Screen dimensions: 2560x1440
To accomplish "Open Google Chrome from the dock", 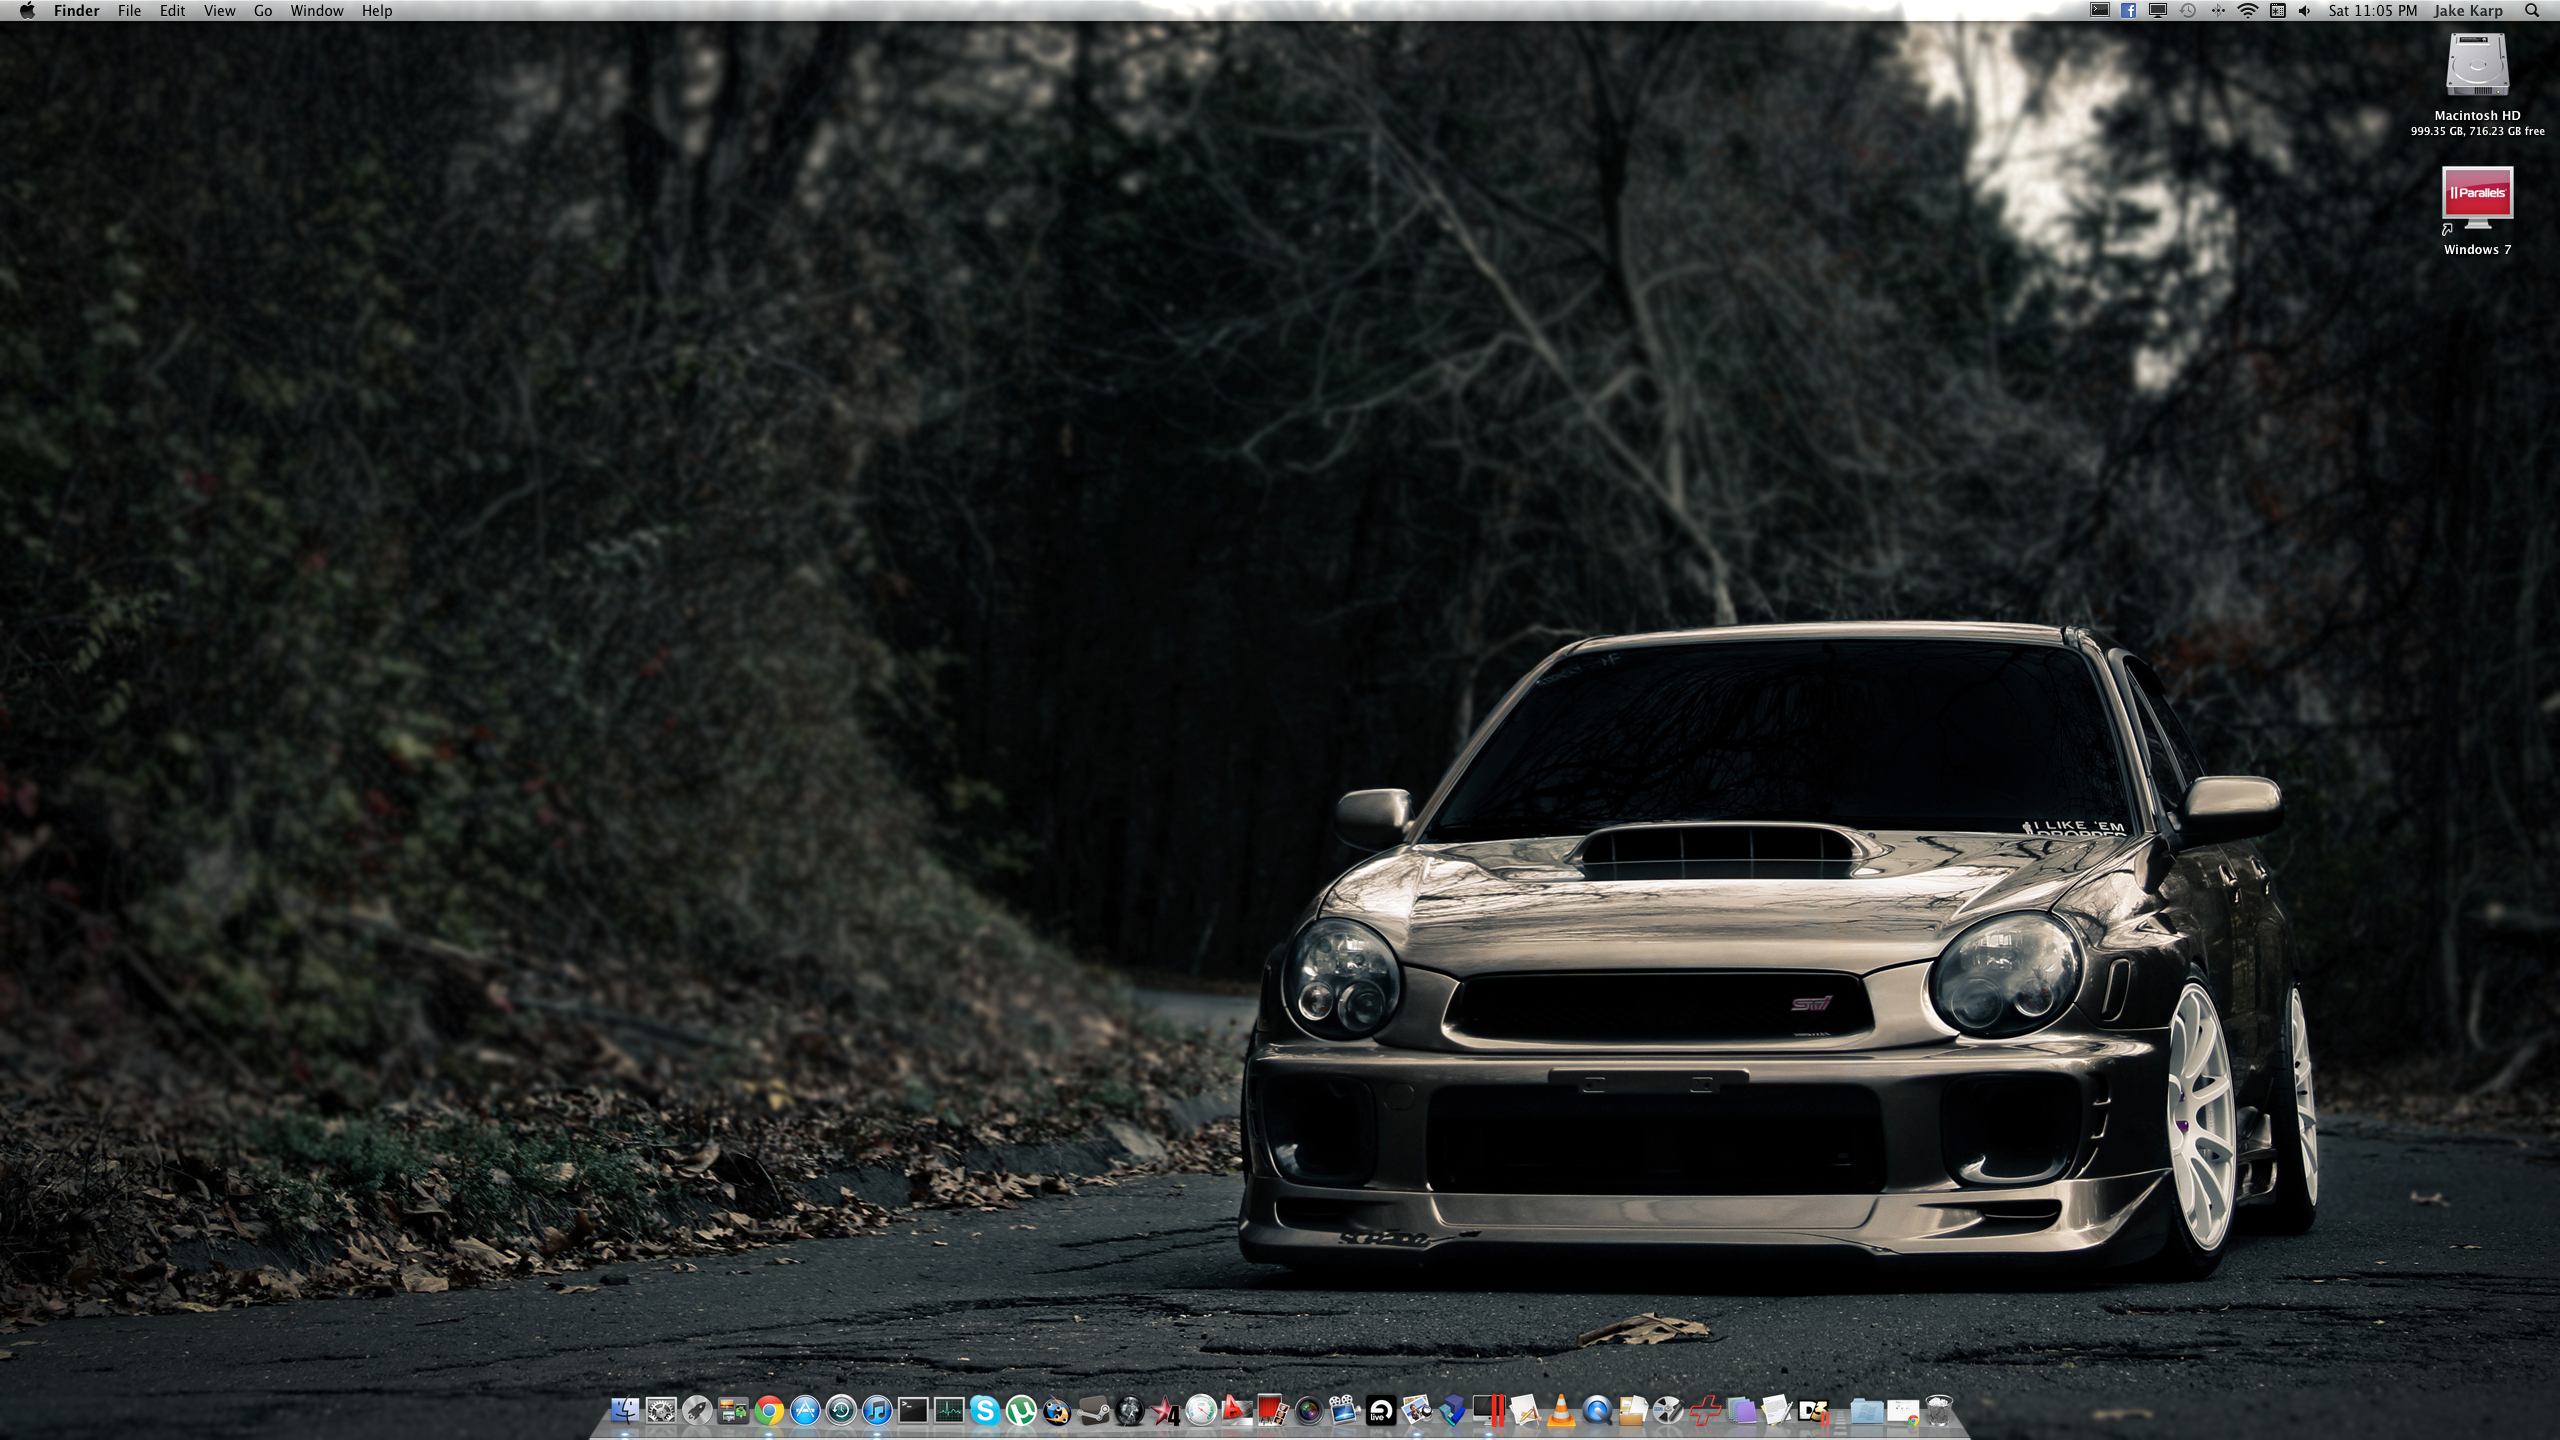I will 769,1411.
